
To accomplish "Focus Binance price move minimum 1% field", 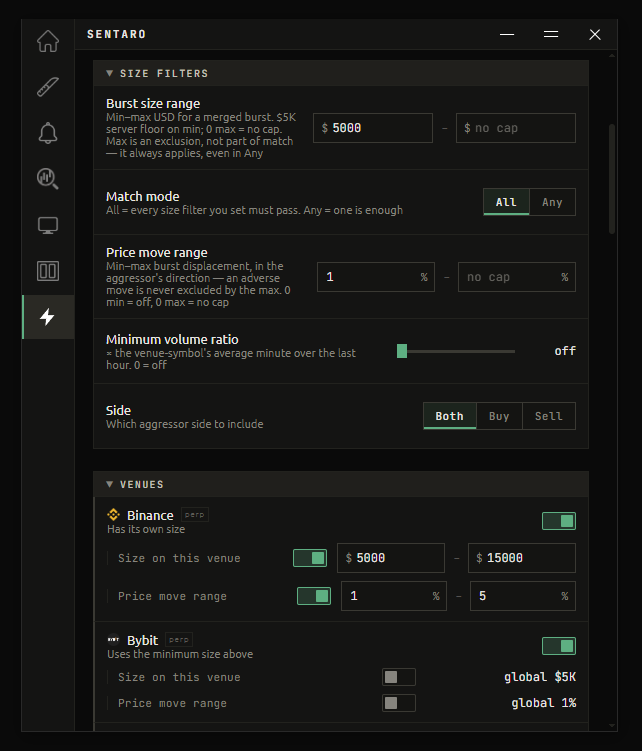I will [x=394, y=596].
